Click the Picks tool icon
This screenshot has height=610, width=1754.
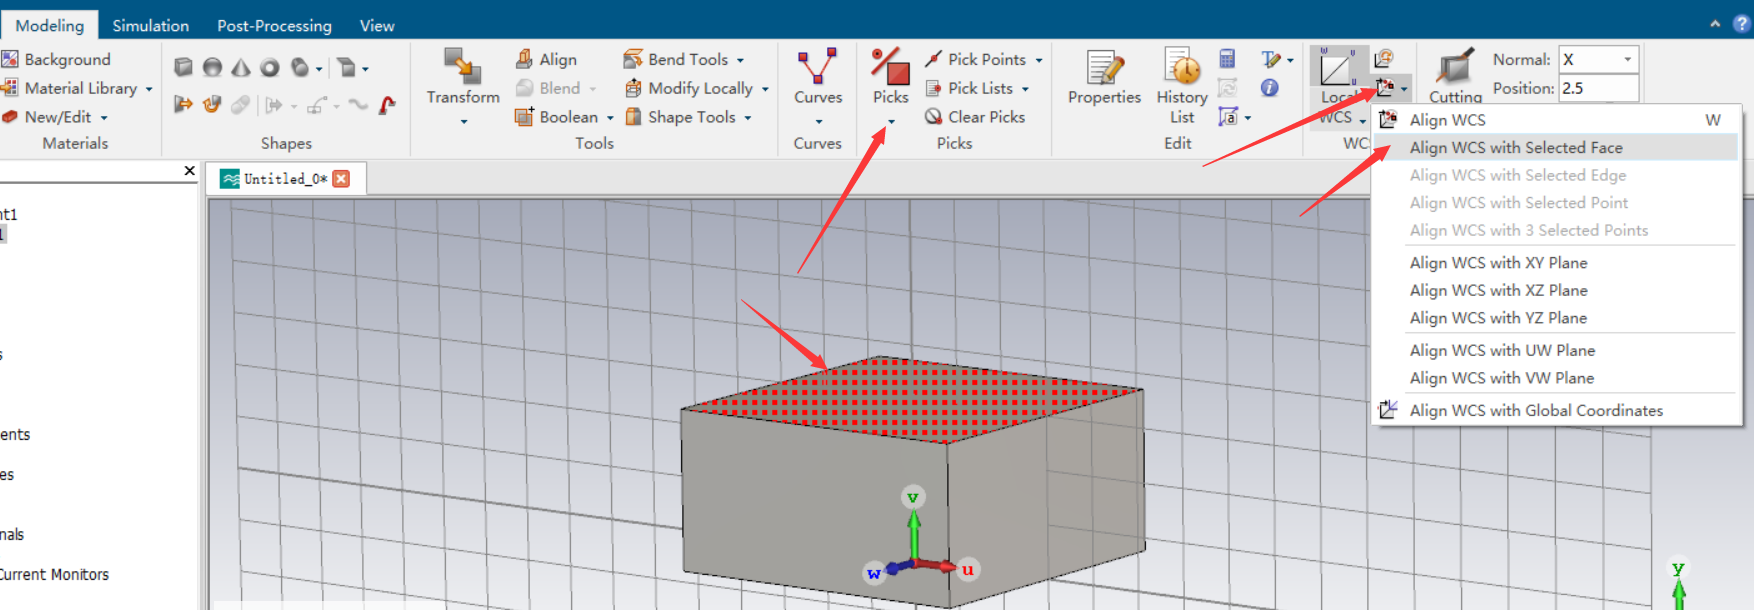pos(890,66)
